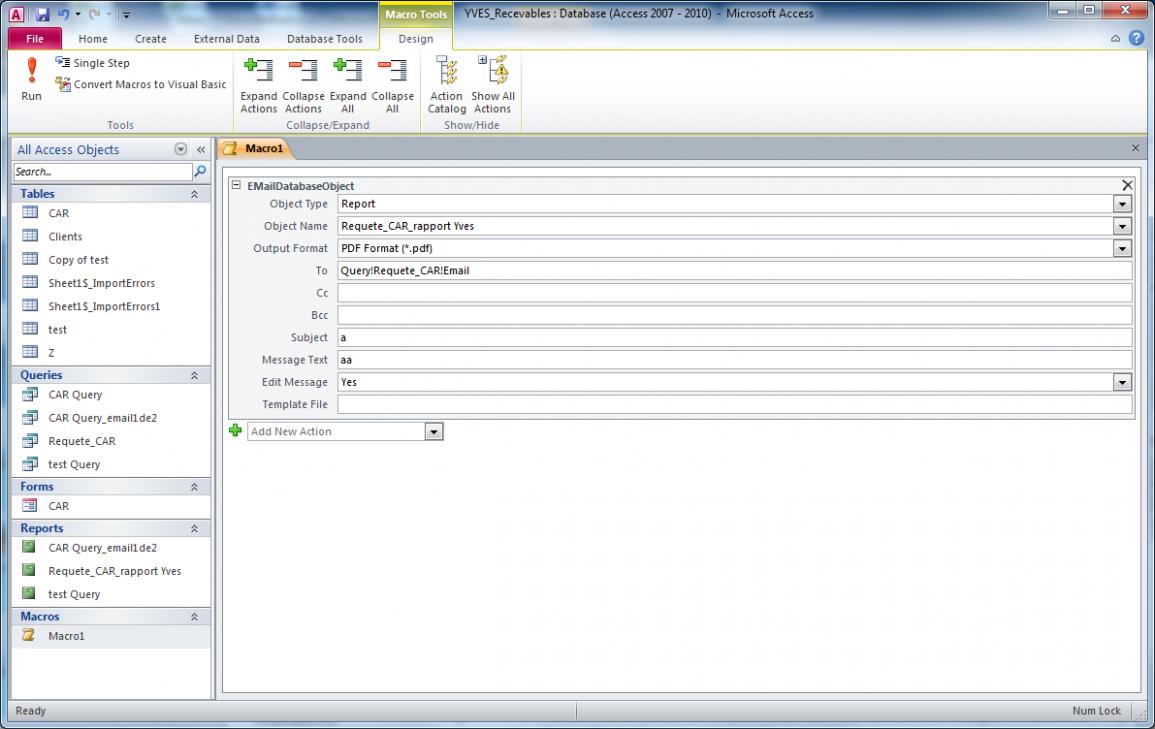1155x729 pixels.
Task: Click the Access application icon in title bar
Action: [16, 14]
